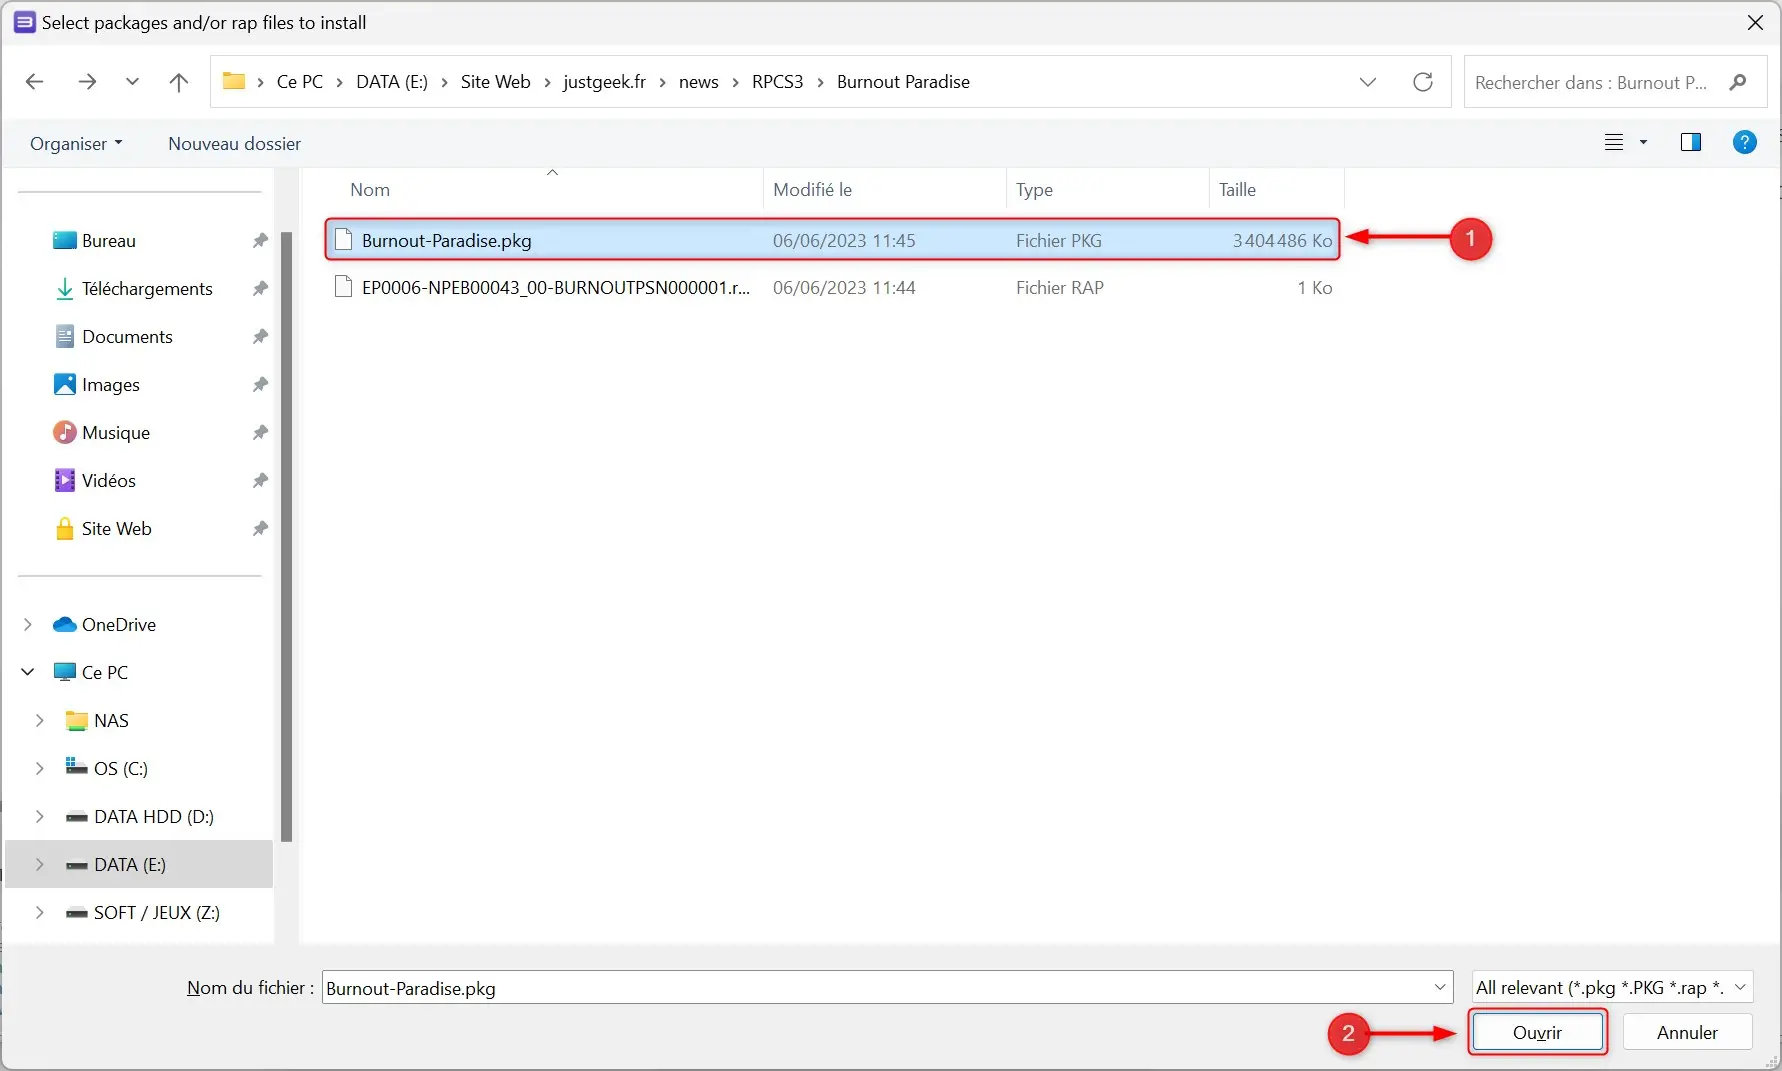Refresh the Burnout Paradise folder
The height and width of the screenshot is (1071, 1782).
1423,82
